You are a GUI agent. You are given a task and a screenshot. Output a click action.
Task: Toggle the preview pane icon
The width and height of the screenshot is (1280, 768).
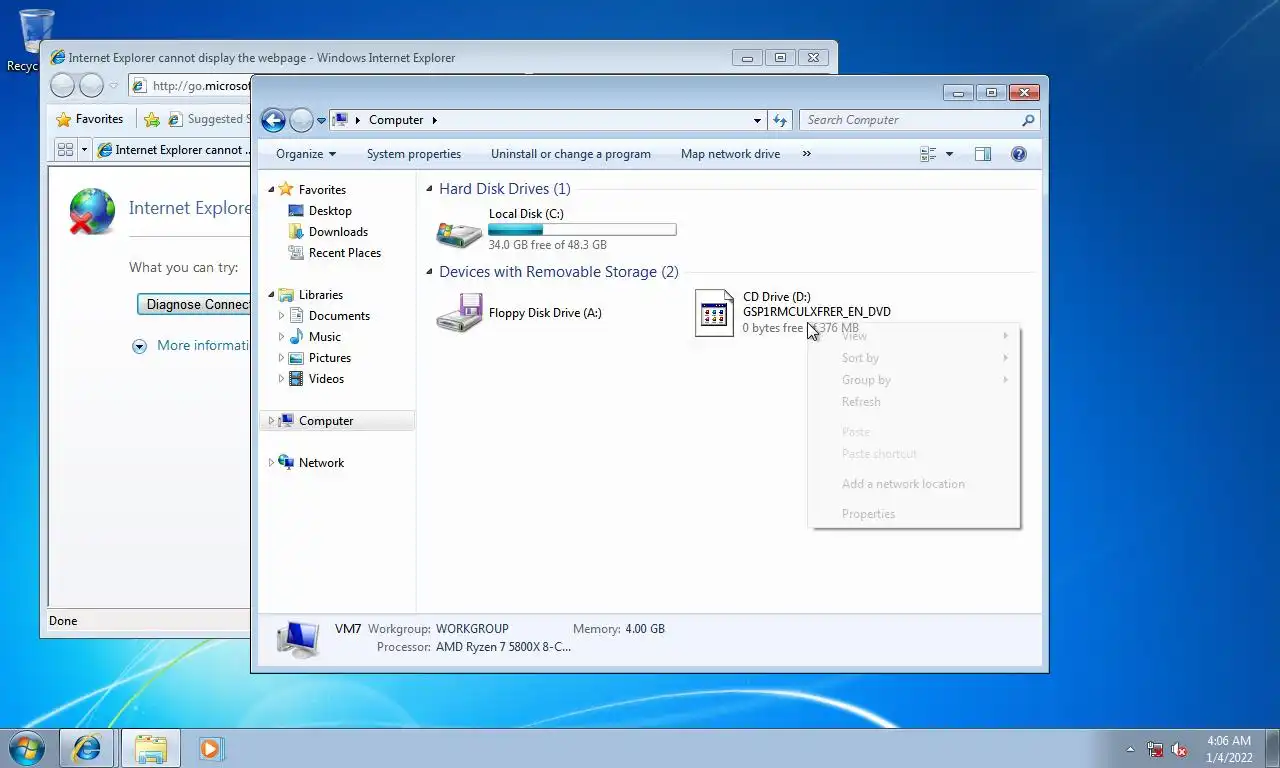coord(983,154)
